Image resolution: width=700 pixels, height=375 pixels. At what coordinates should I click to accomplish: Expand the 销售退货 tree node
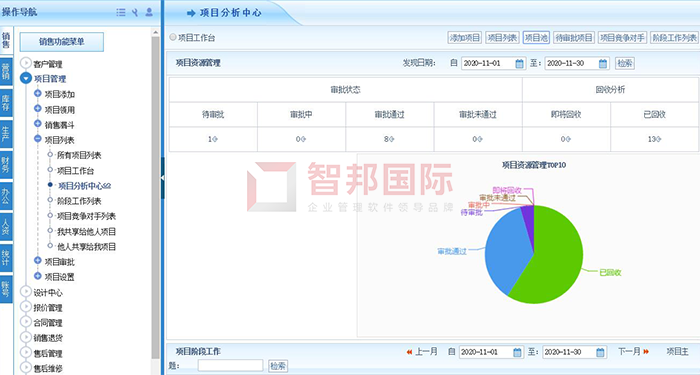tap(26, 338)
